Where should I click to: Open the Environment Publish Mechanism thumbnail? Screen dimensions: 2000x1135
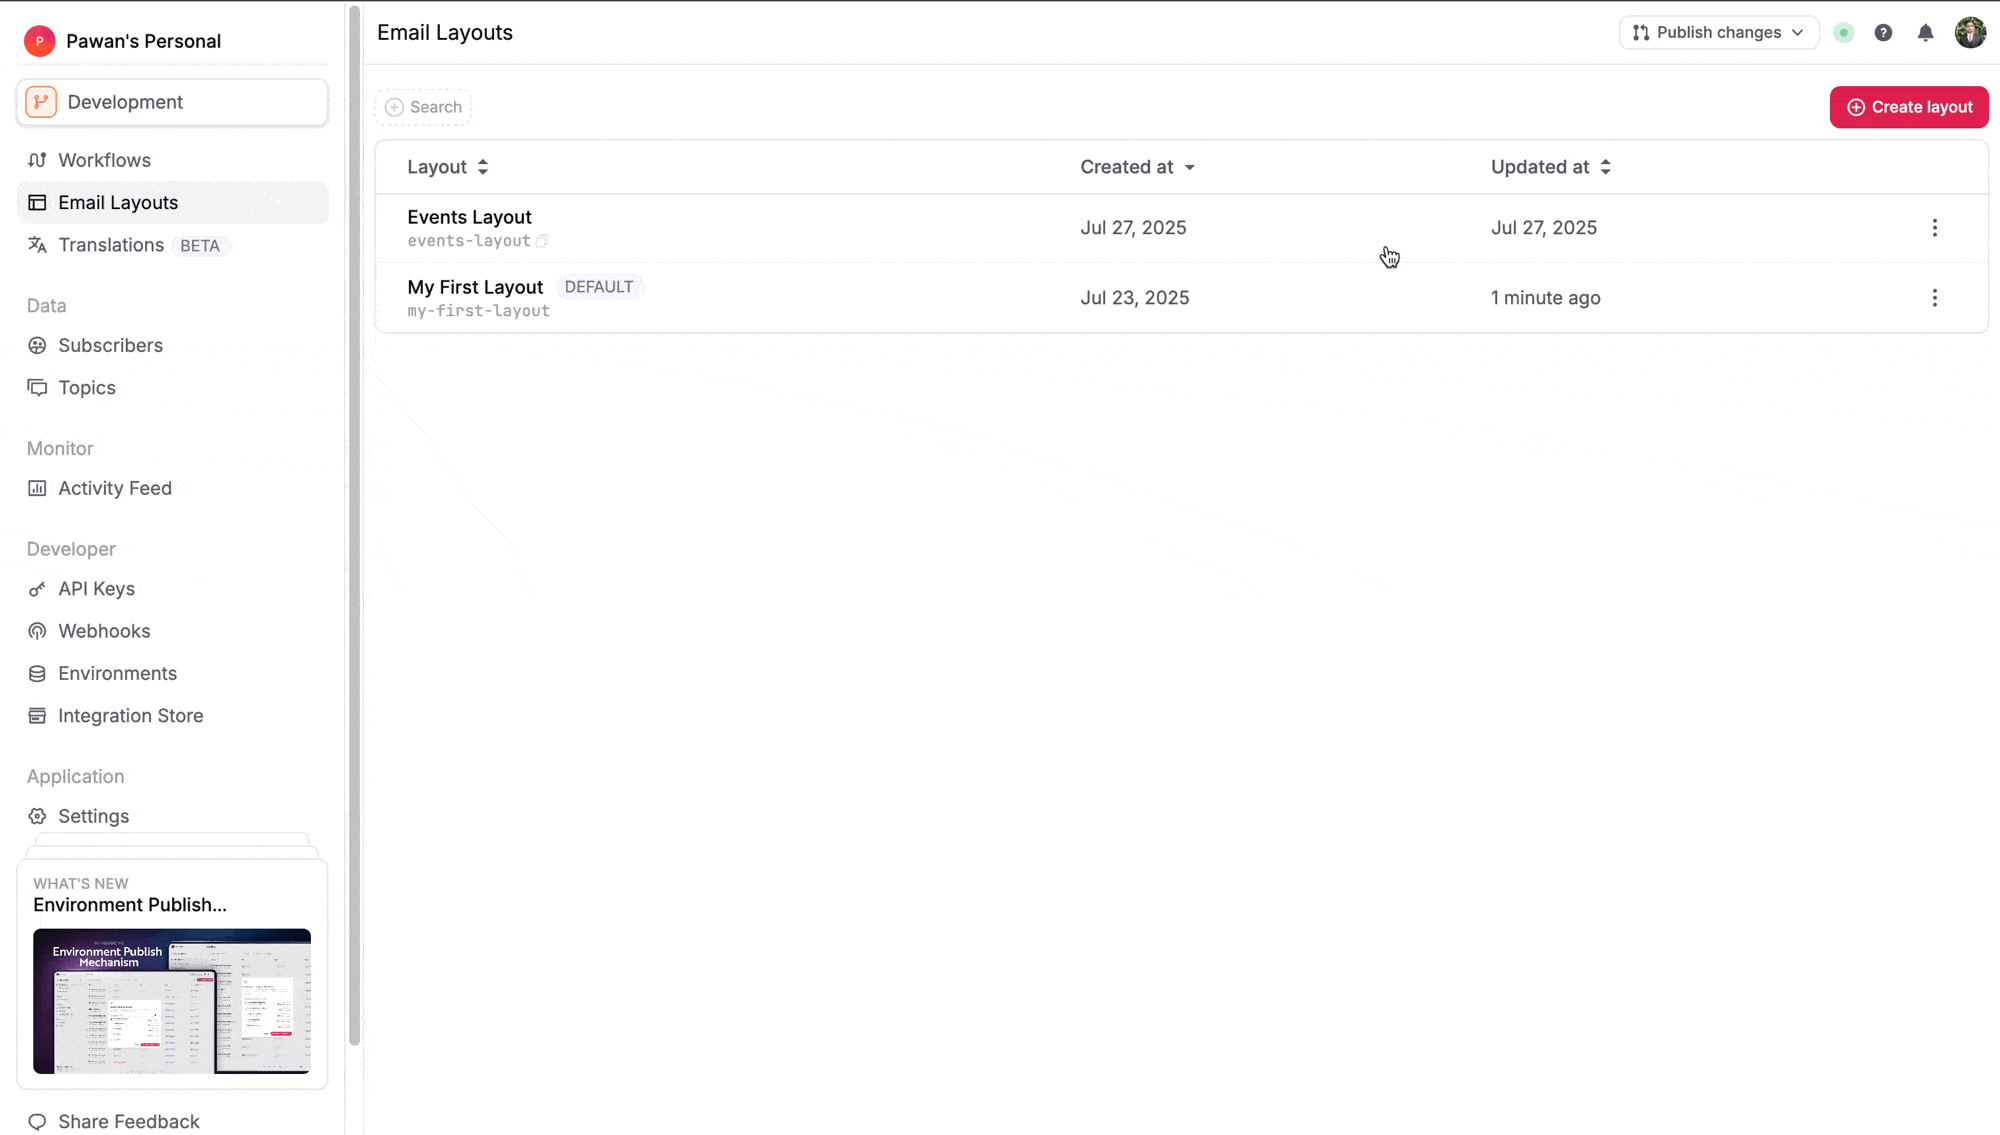[172, 1001]
